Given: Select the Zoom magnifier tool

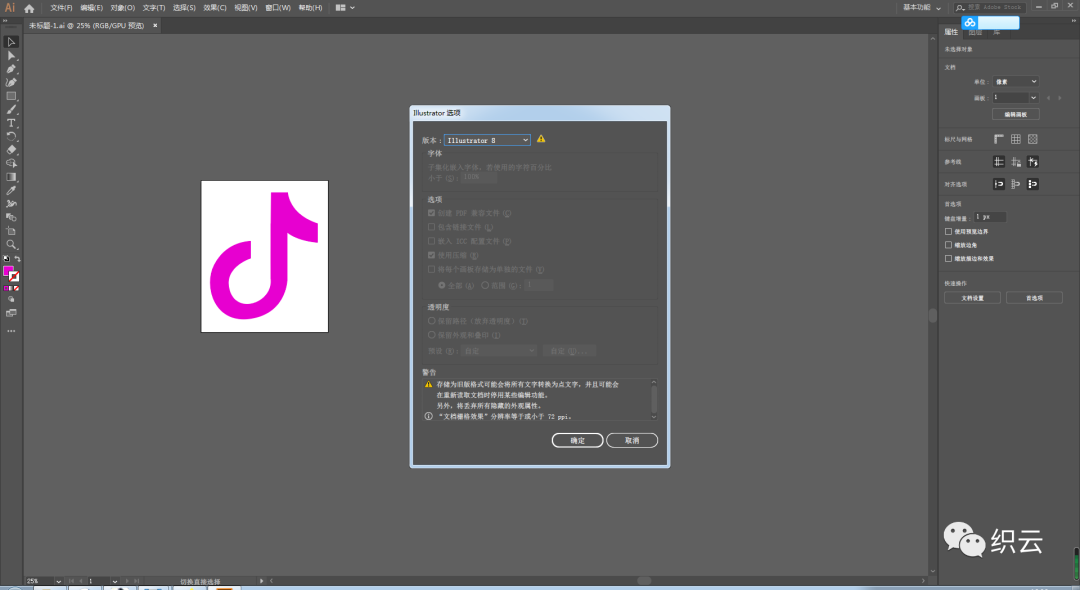Looking at the screenshot, I should (x=11, y=244).
